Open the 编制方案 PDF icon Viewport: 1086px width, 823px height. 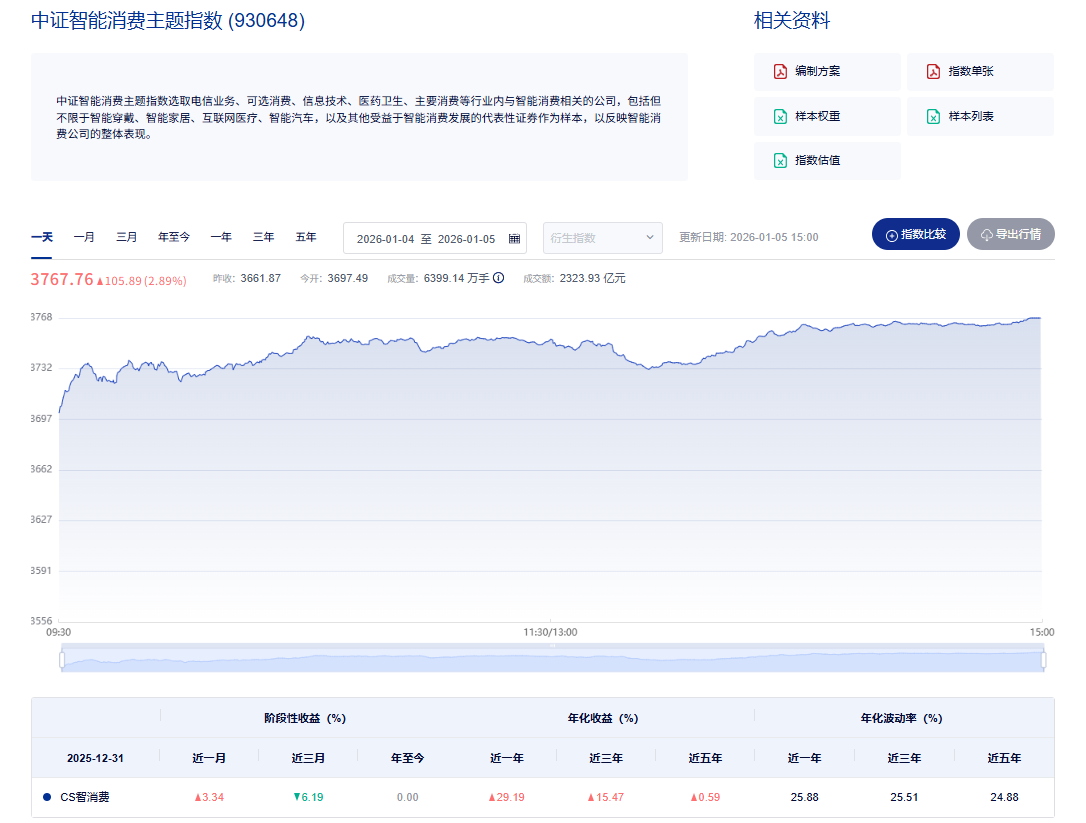tap(780, 71)
